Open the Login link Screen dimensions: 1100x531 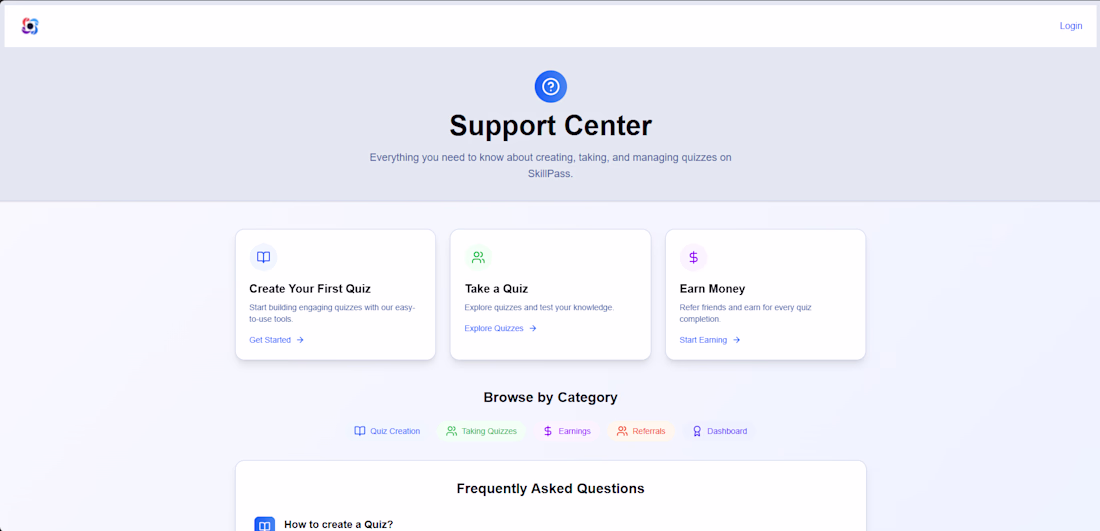pyautogui.click(x=1070, y=26)
